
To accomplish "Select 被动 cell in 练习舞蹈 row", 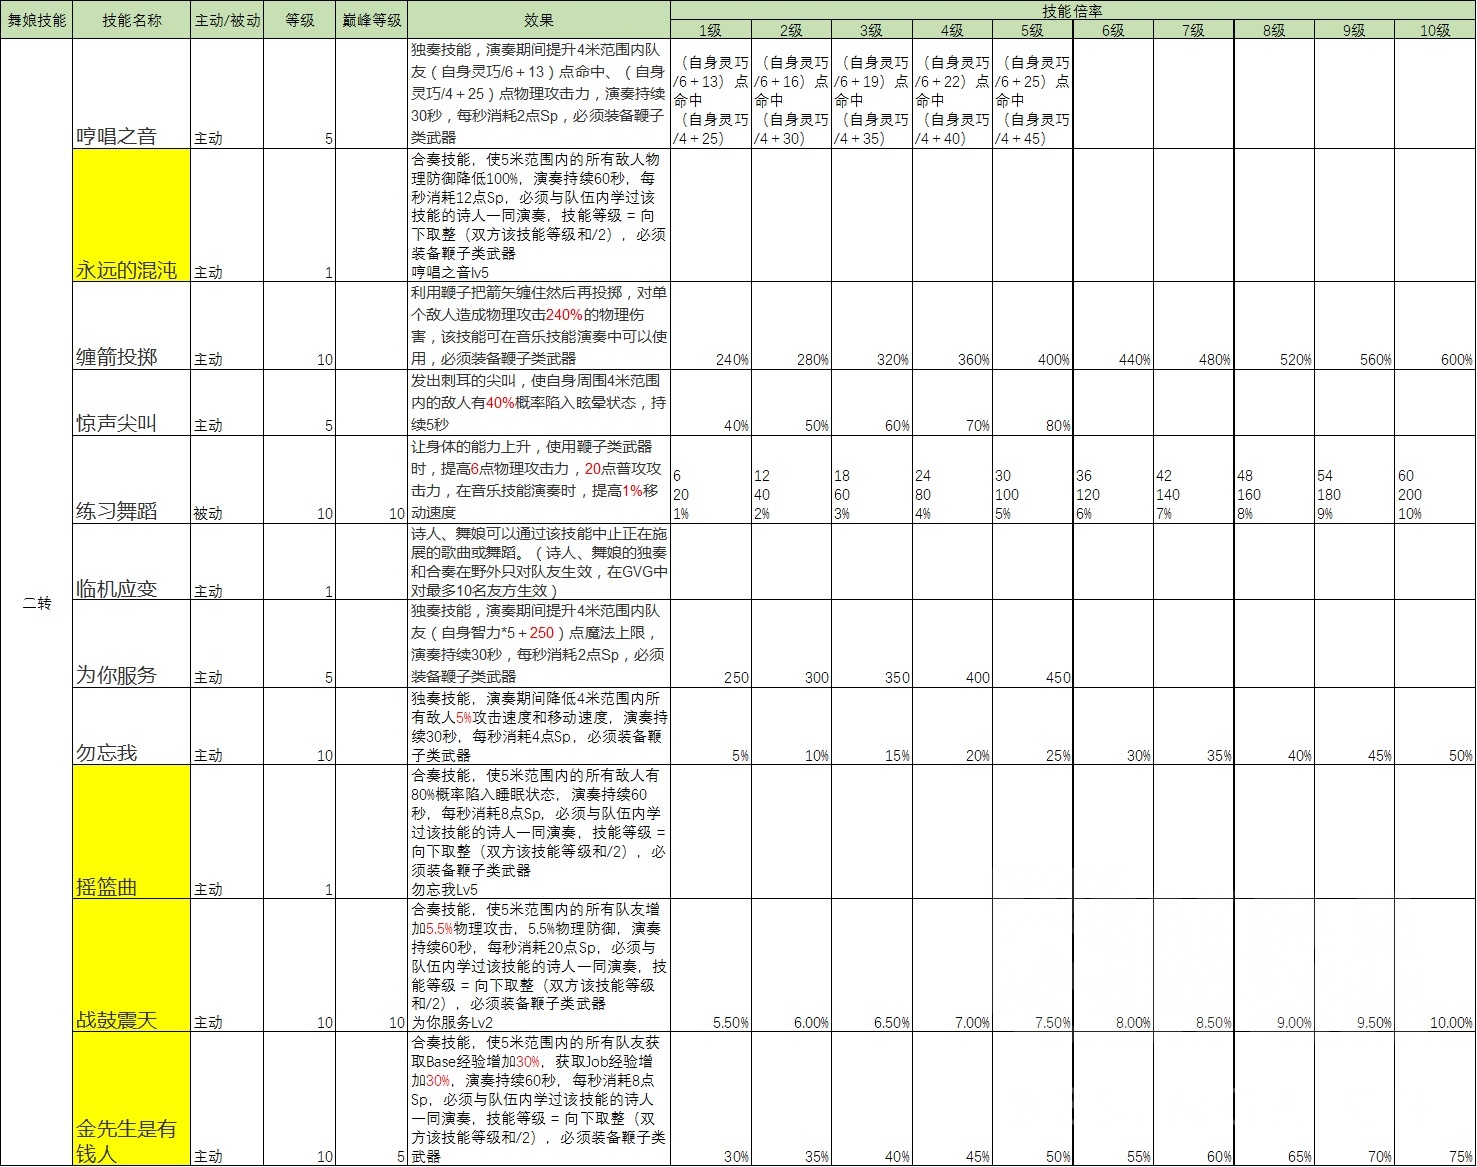I will (x=227, y=479).
